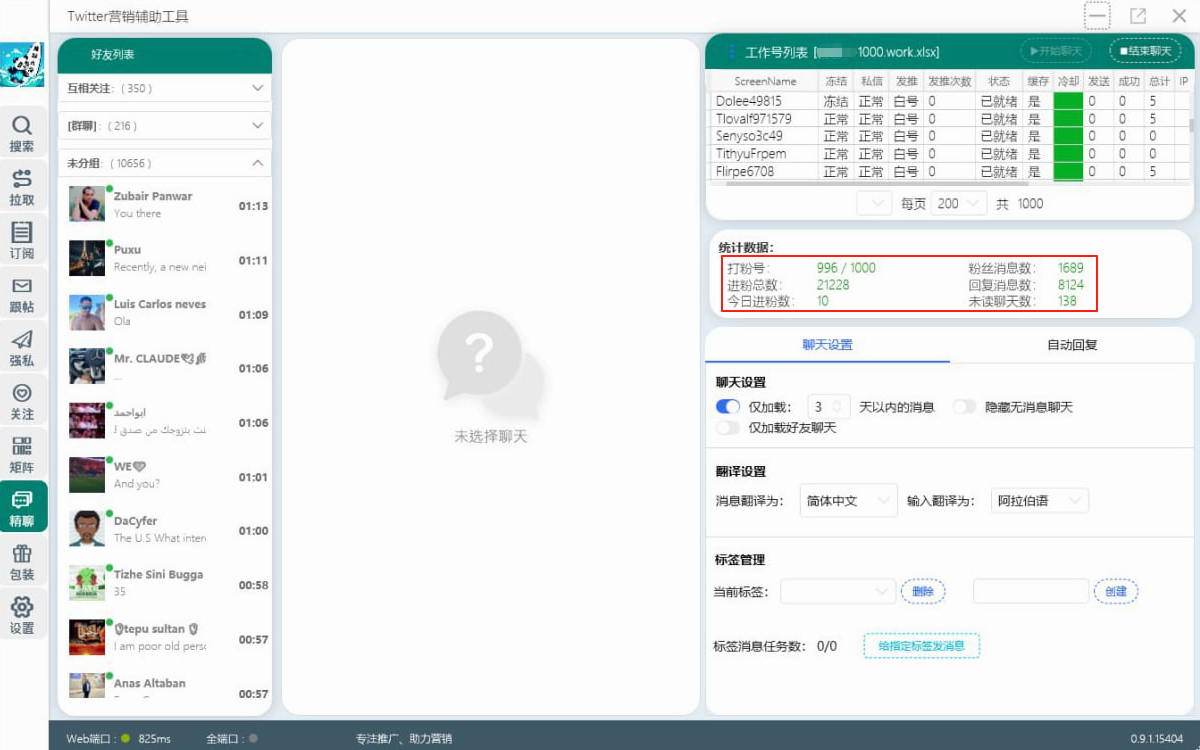Open the 矩阵 matrix module
The image size is (1200, 750).
point(22,455)
